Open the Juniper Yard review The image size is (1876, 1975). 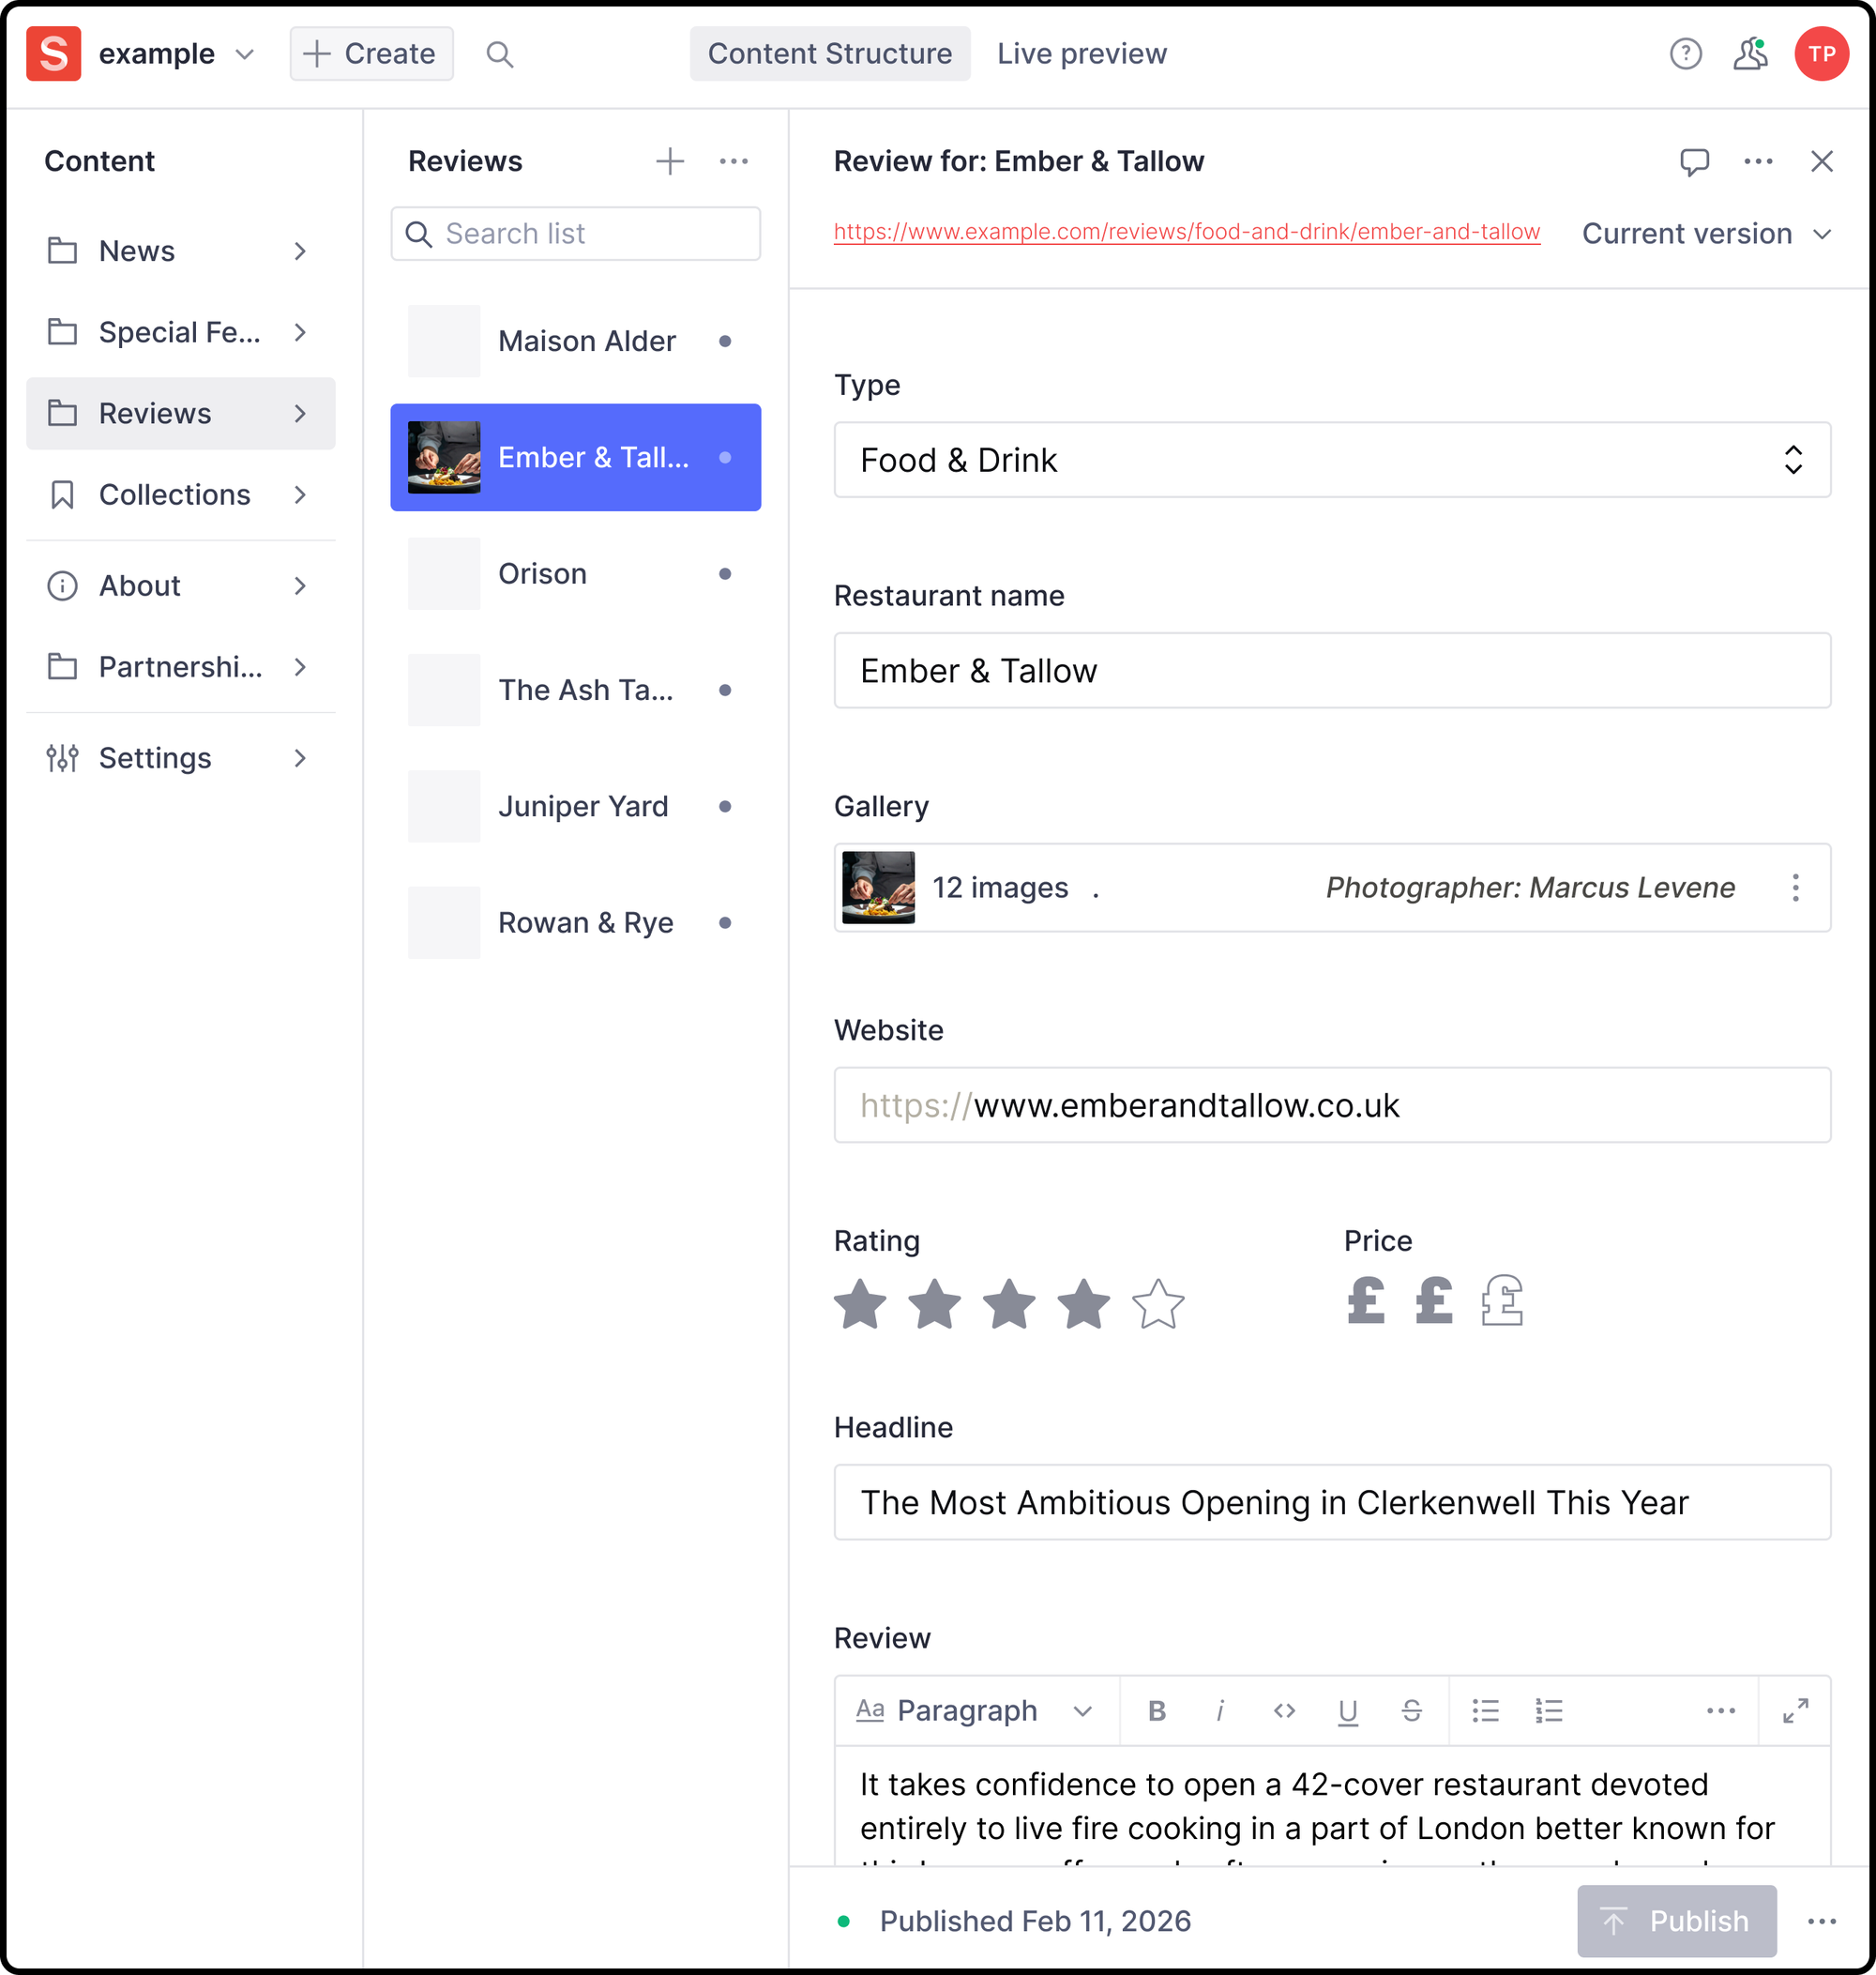575,806
